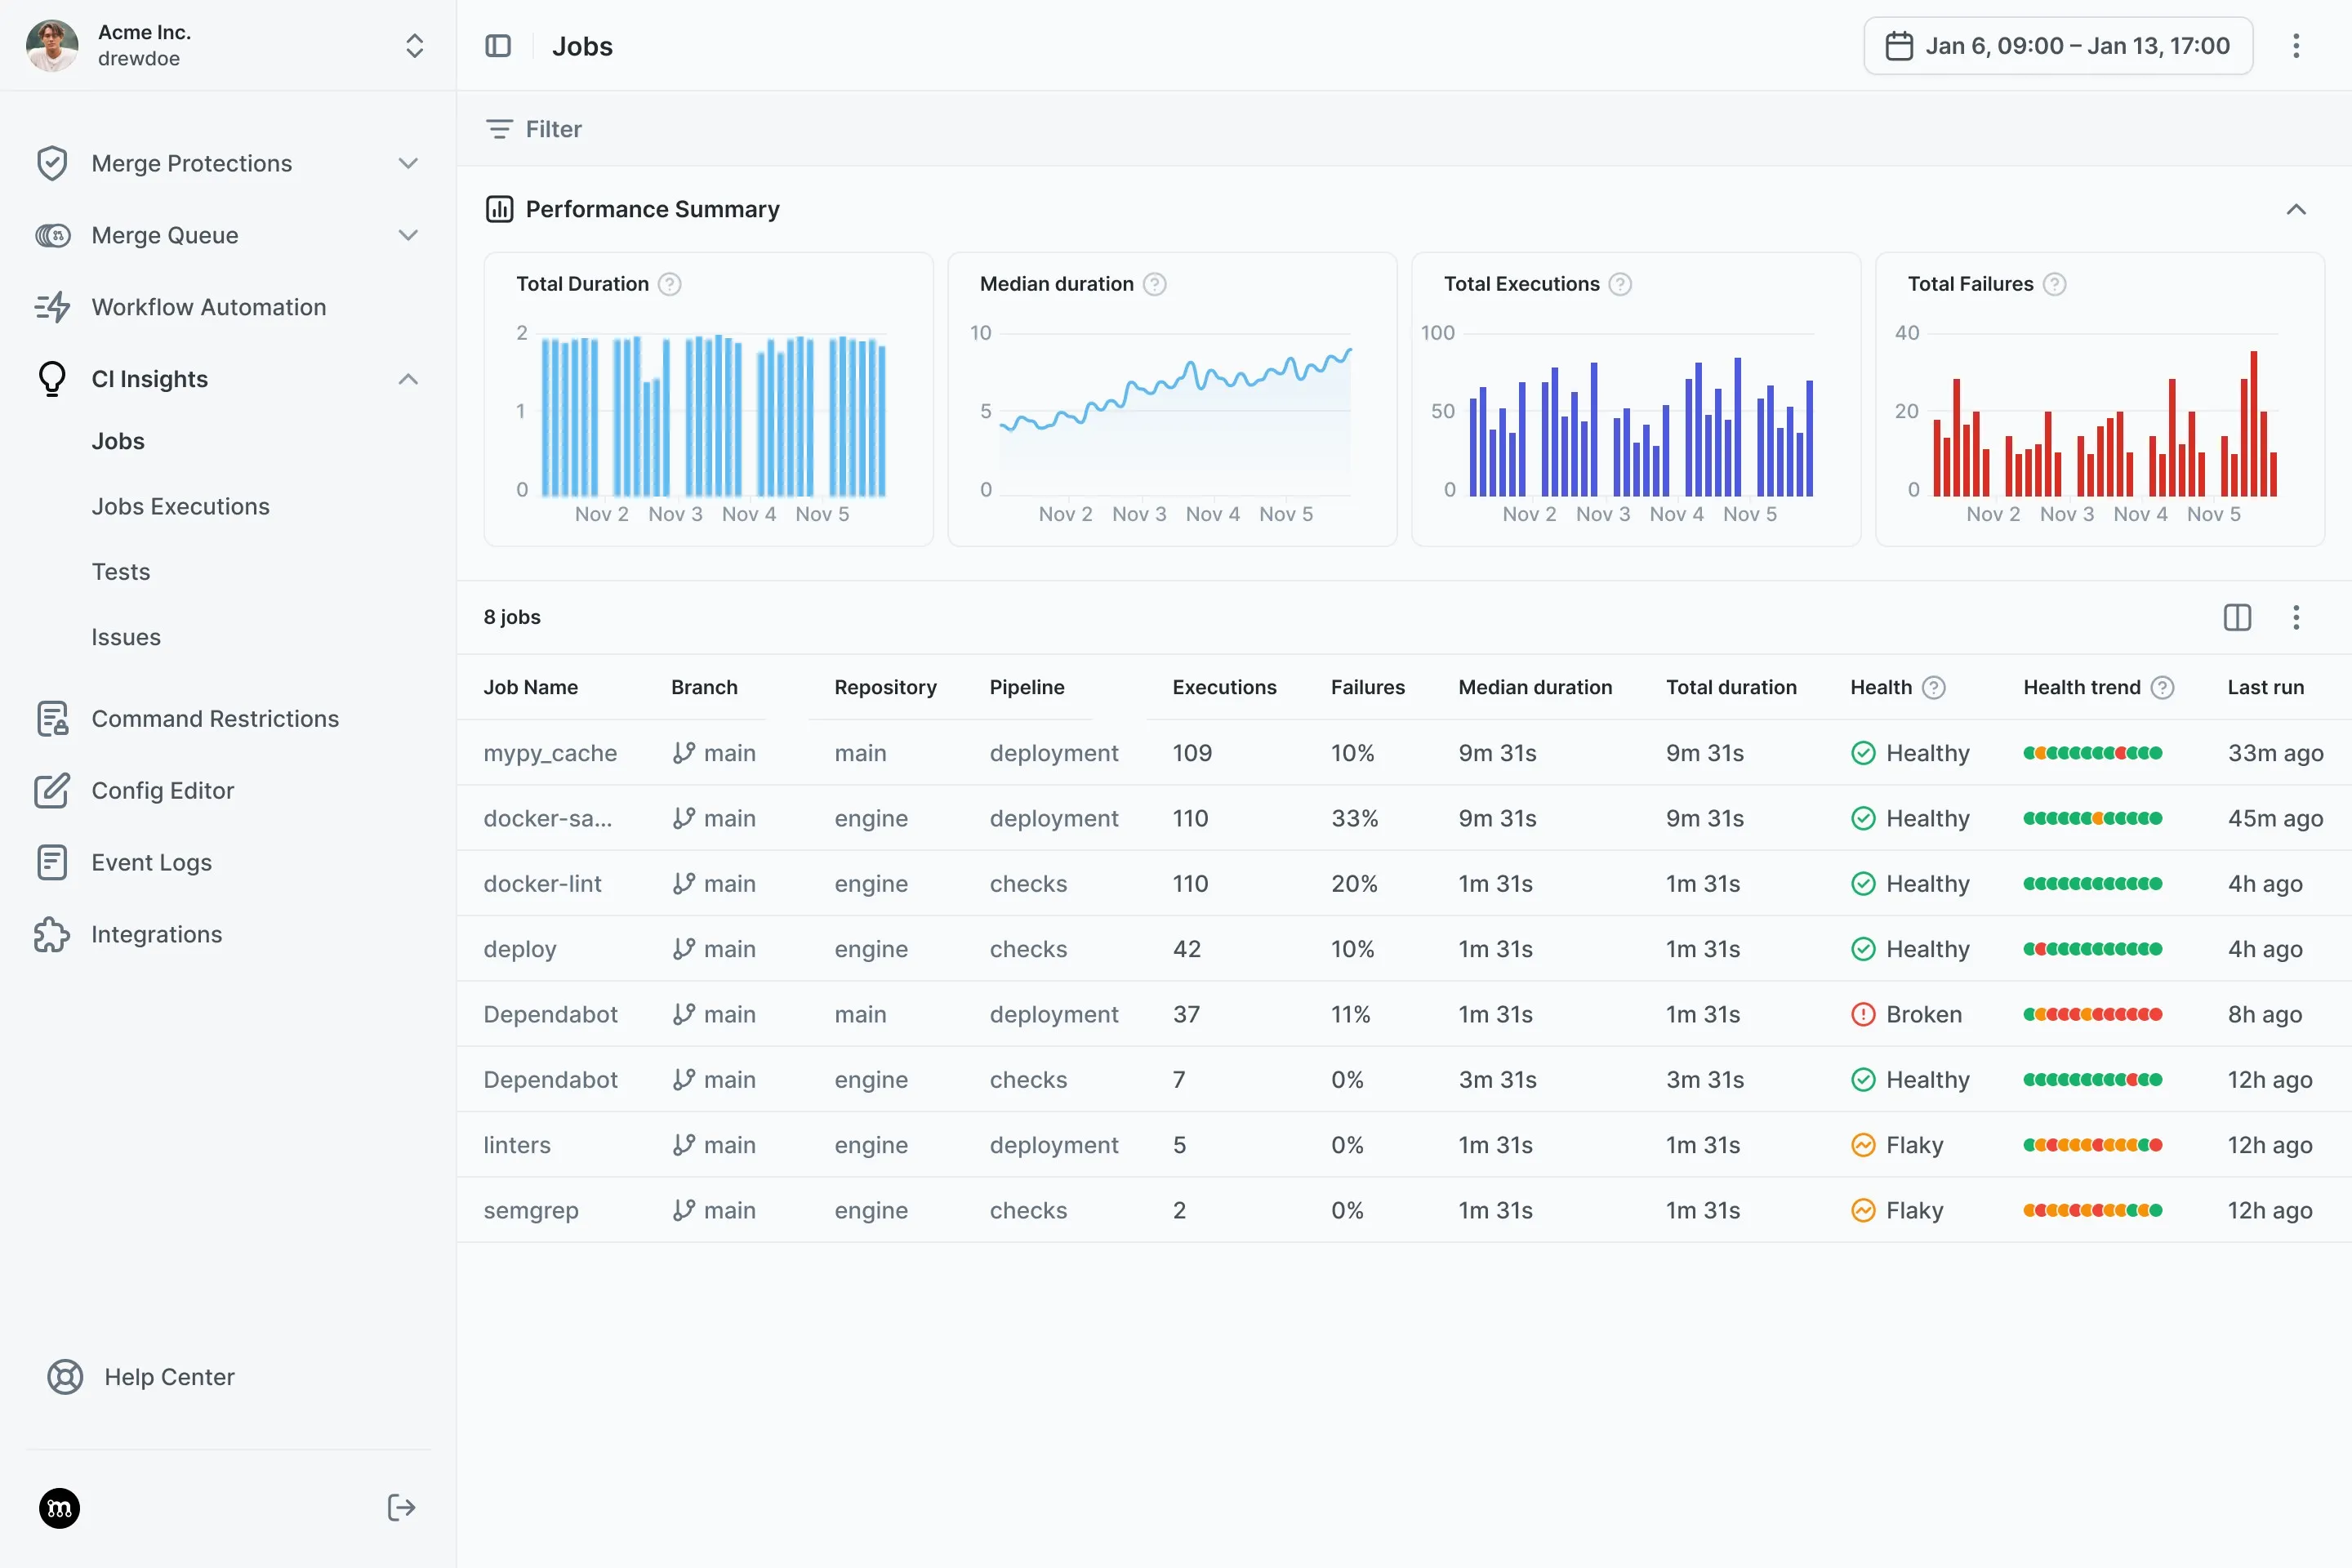This screenshot has height=1568, width=2352.
Task: Expand the Merge Protections section
Action: click(408, 162)
